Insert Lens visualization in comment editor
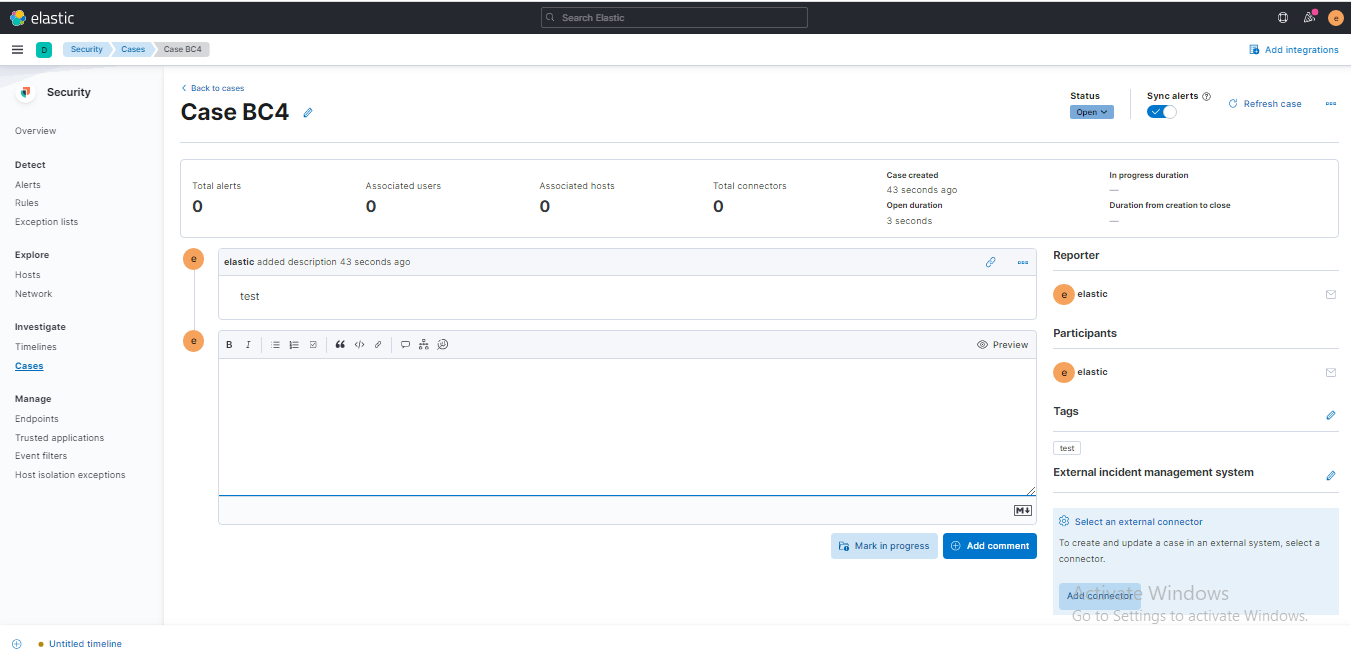 pos(443,344)
